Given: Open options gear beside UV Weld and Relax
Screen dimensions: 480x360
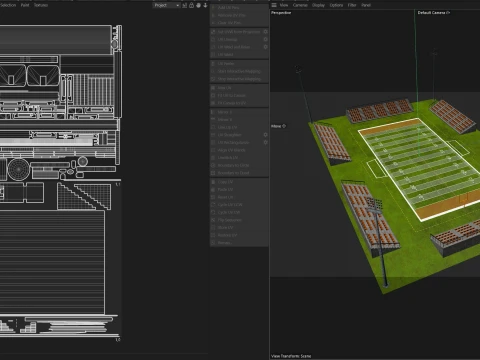Looking at the screenshot, I should [265, 47].
